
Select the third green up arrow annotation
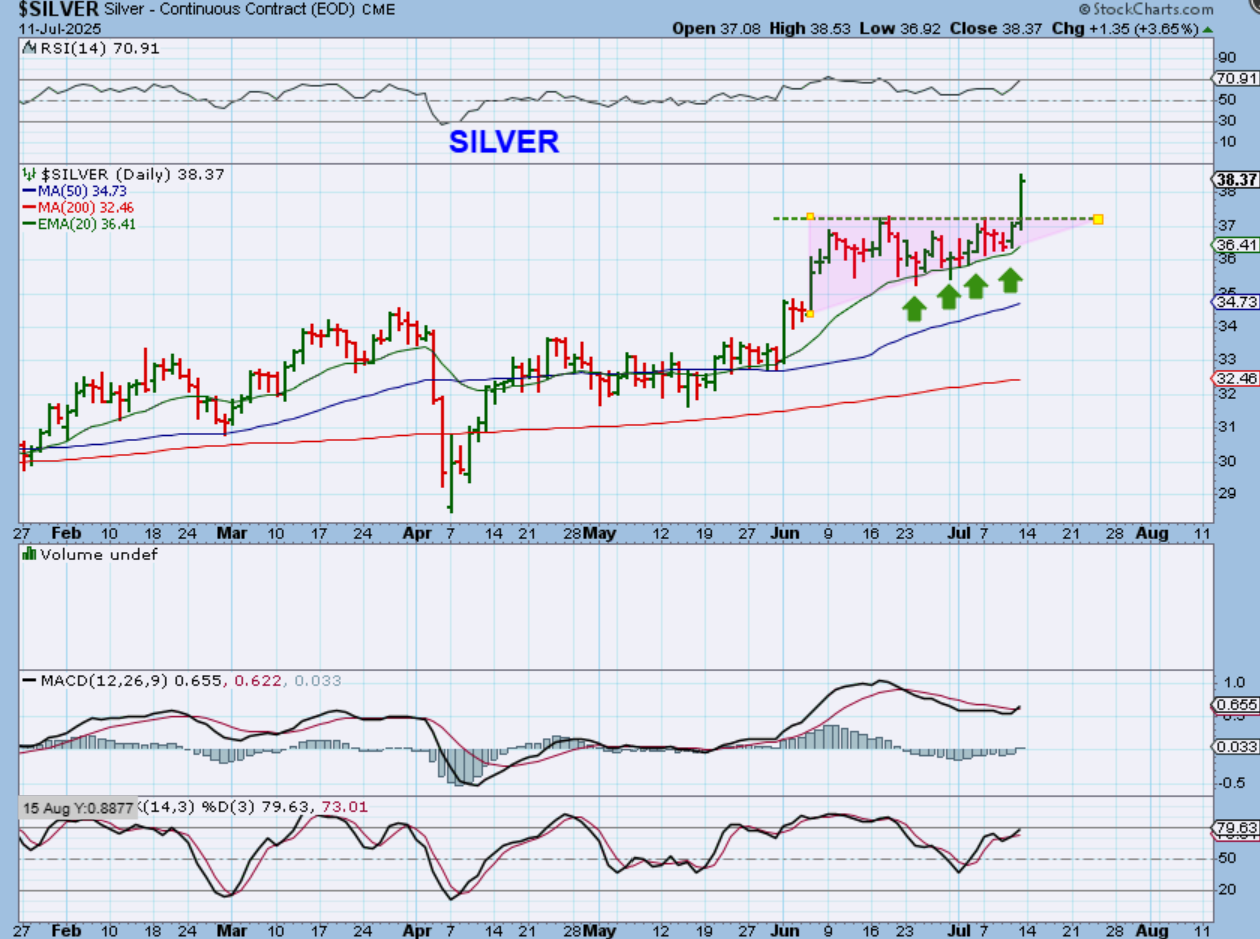coord(976,286)
